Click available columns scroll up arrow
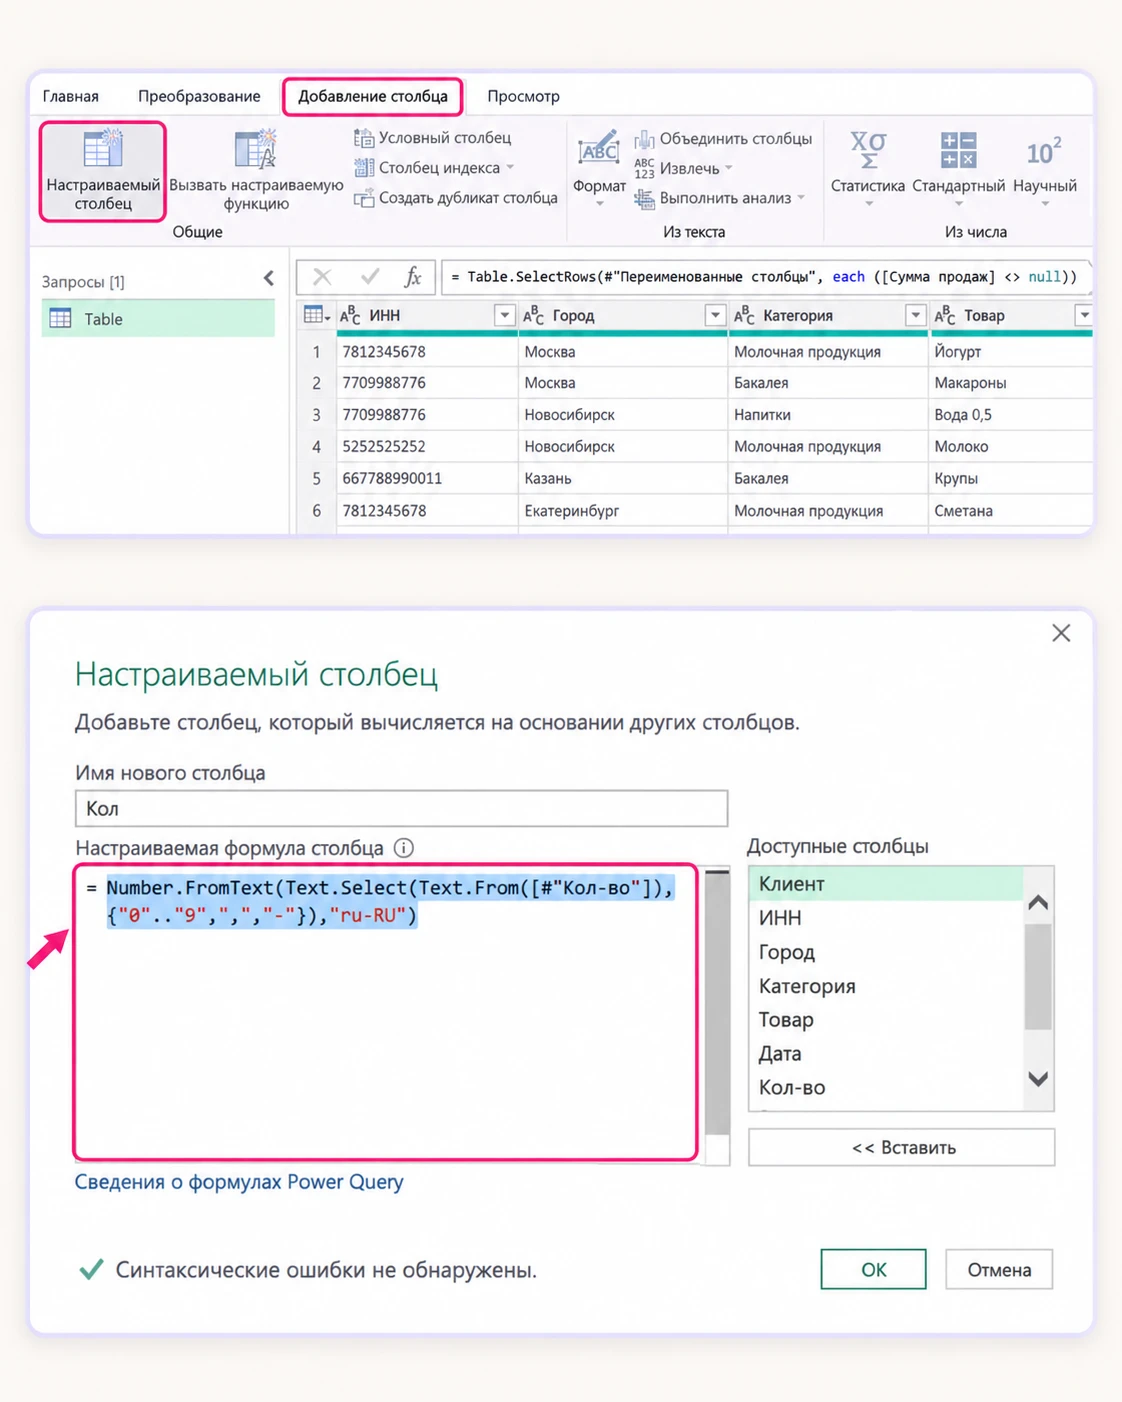 click(1038, 902)
